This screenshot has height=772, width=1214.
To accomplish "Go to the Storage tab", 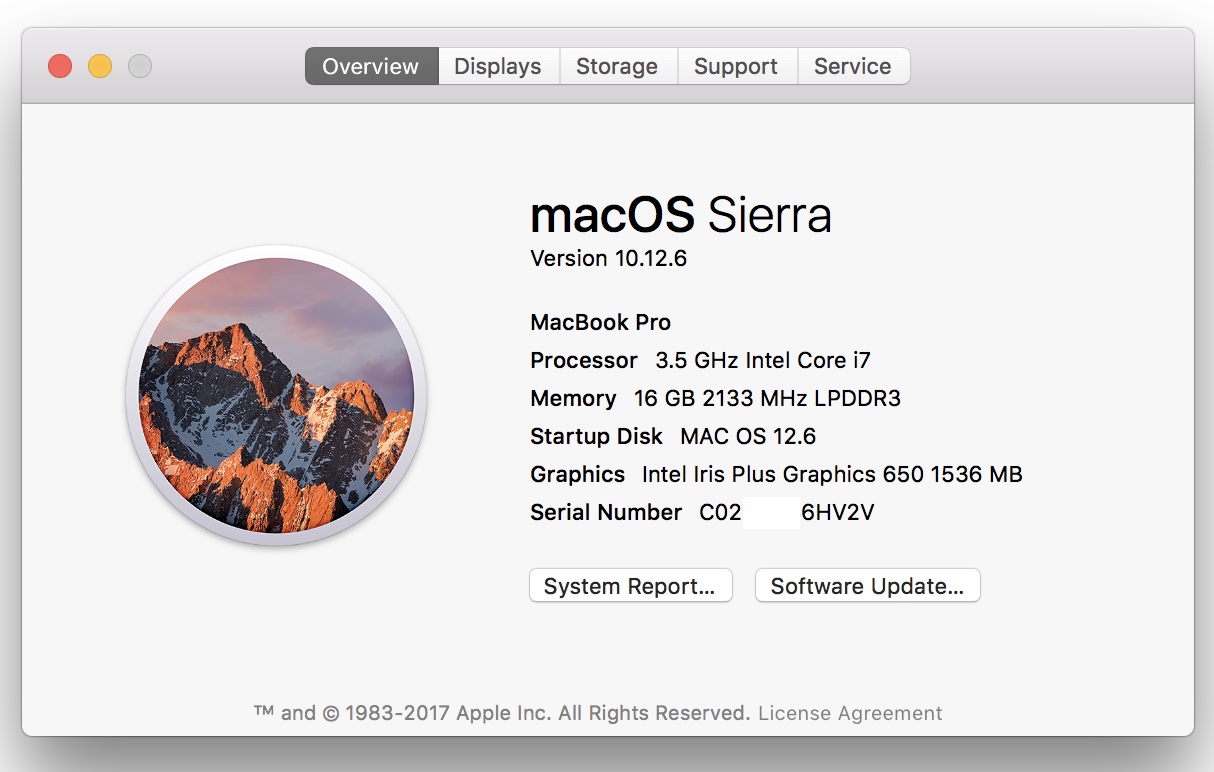I will point(617,66).
